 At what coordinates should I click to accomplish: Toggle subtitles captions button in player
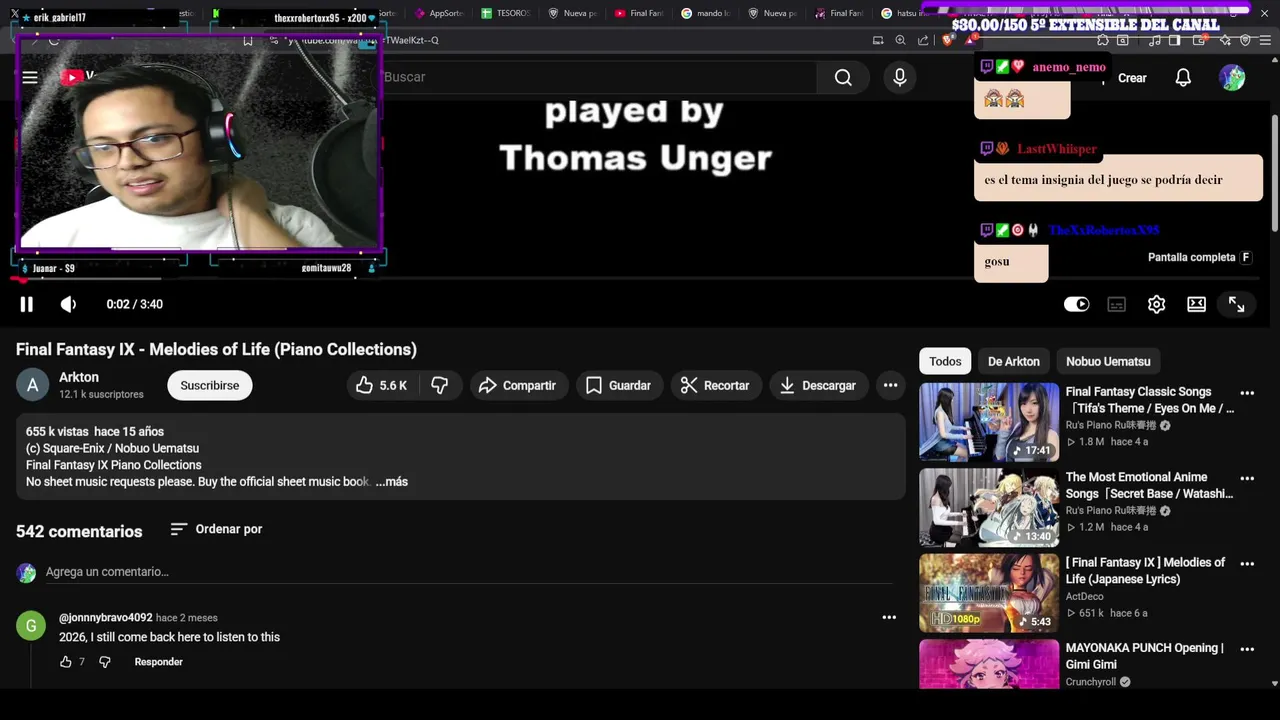coord(1116,304)
